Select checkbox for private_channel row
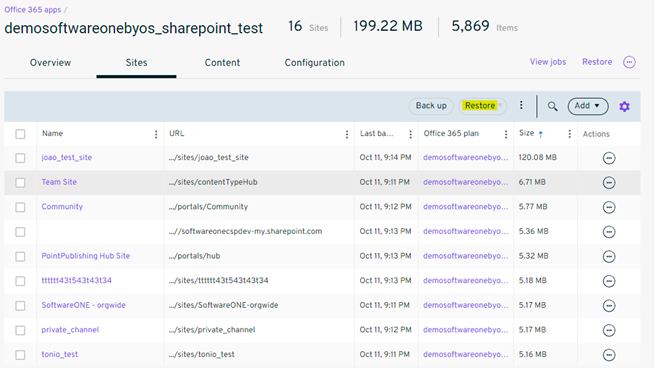The width and height of the screenshot is (654, 368). [20, 330]
